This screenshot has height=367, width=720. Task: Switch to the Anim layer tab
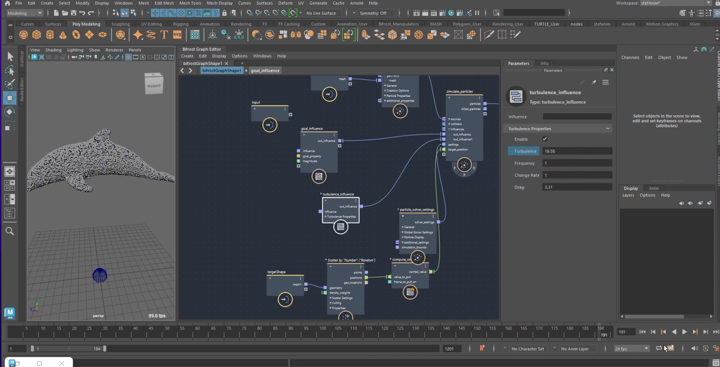pyautogui.click(x=653, y=188)
